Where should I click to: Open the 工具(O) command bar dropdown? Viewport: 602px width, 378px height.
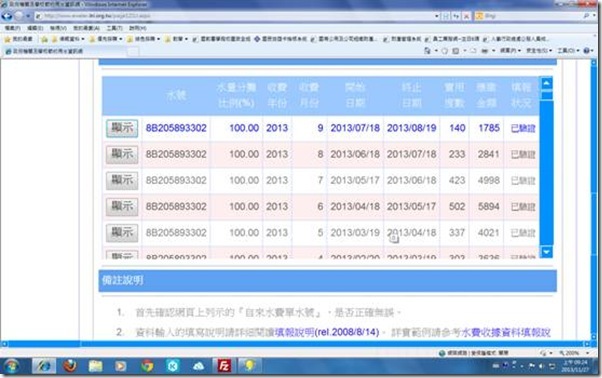(568, 51)
